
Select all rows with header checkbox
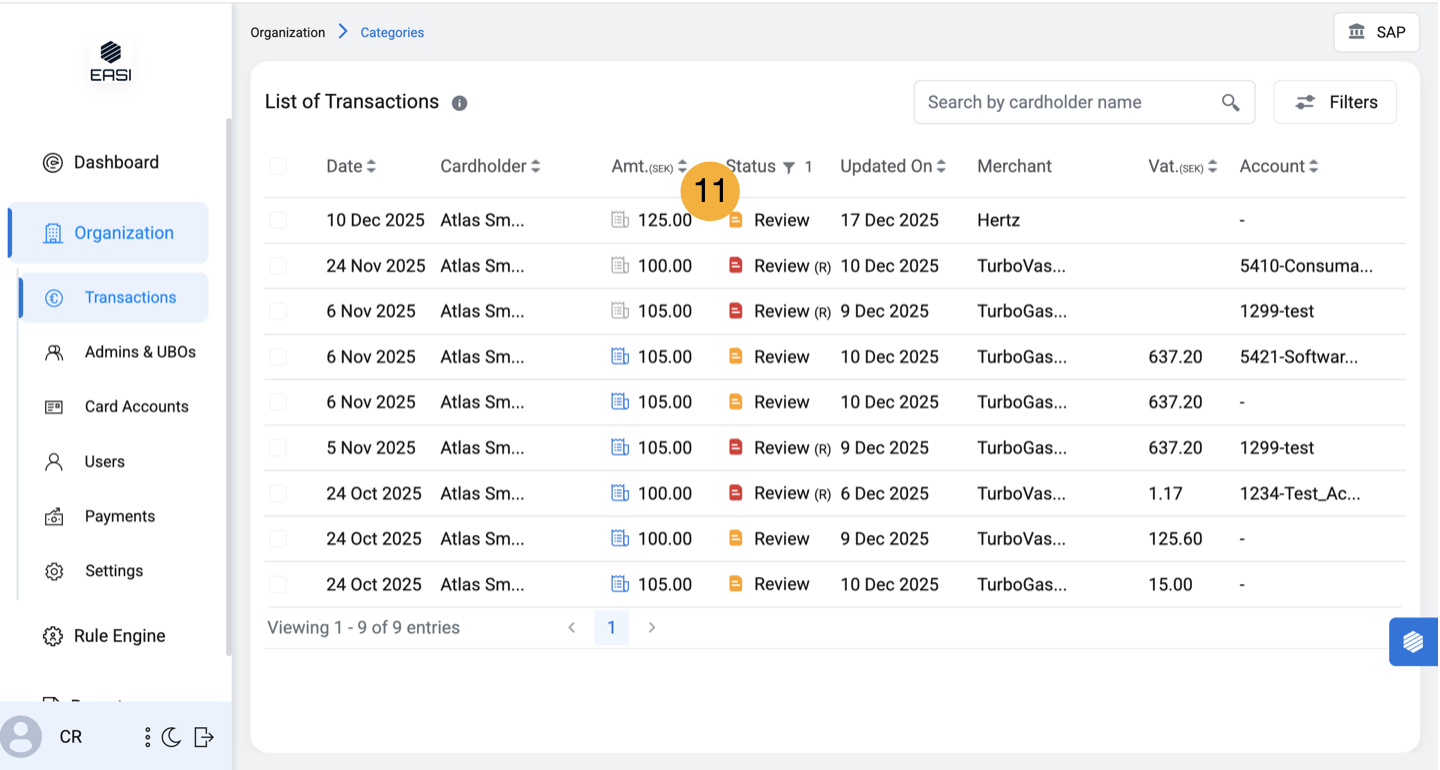pos(278,166)
